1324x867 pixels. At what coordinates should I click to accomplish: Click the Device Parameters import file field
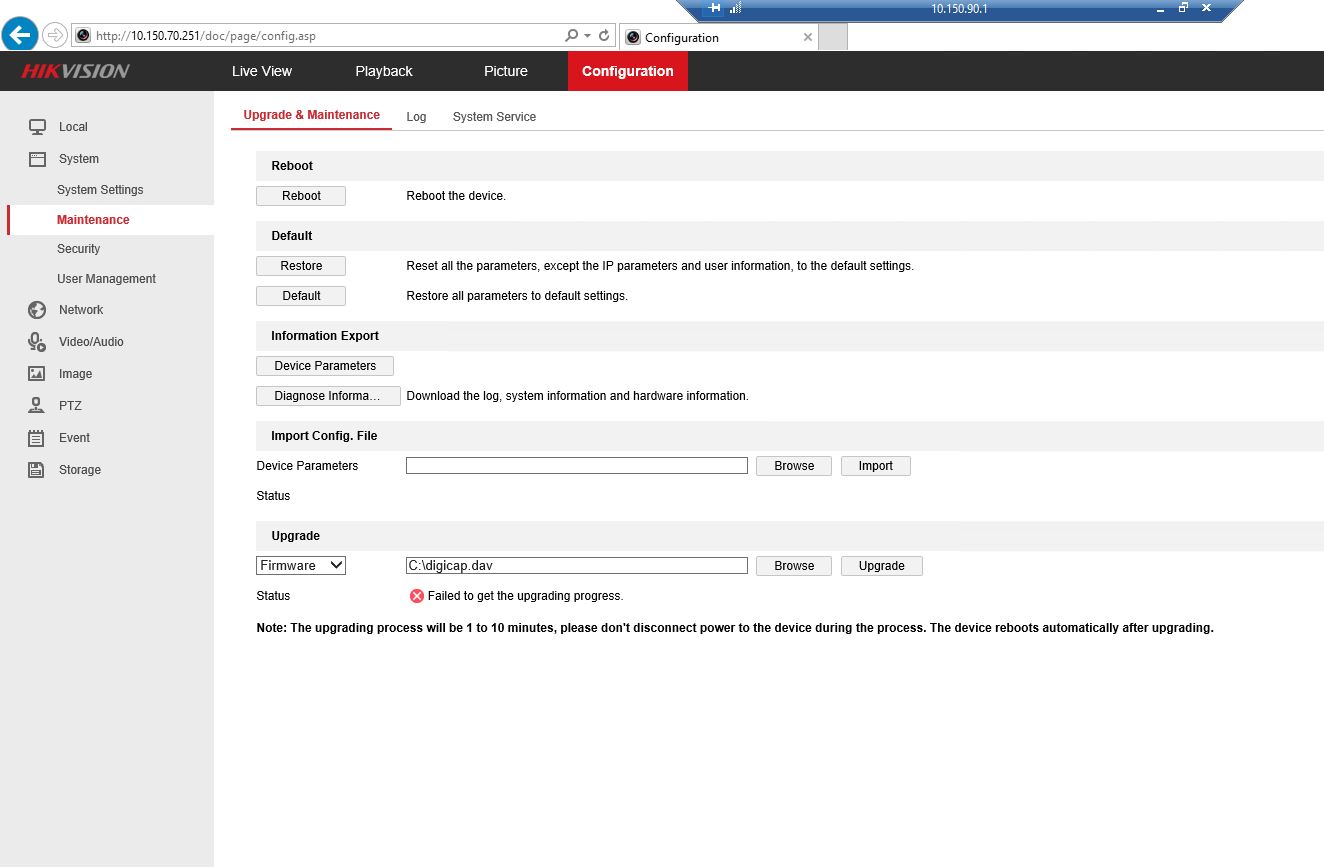576,466
